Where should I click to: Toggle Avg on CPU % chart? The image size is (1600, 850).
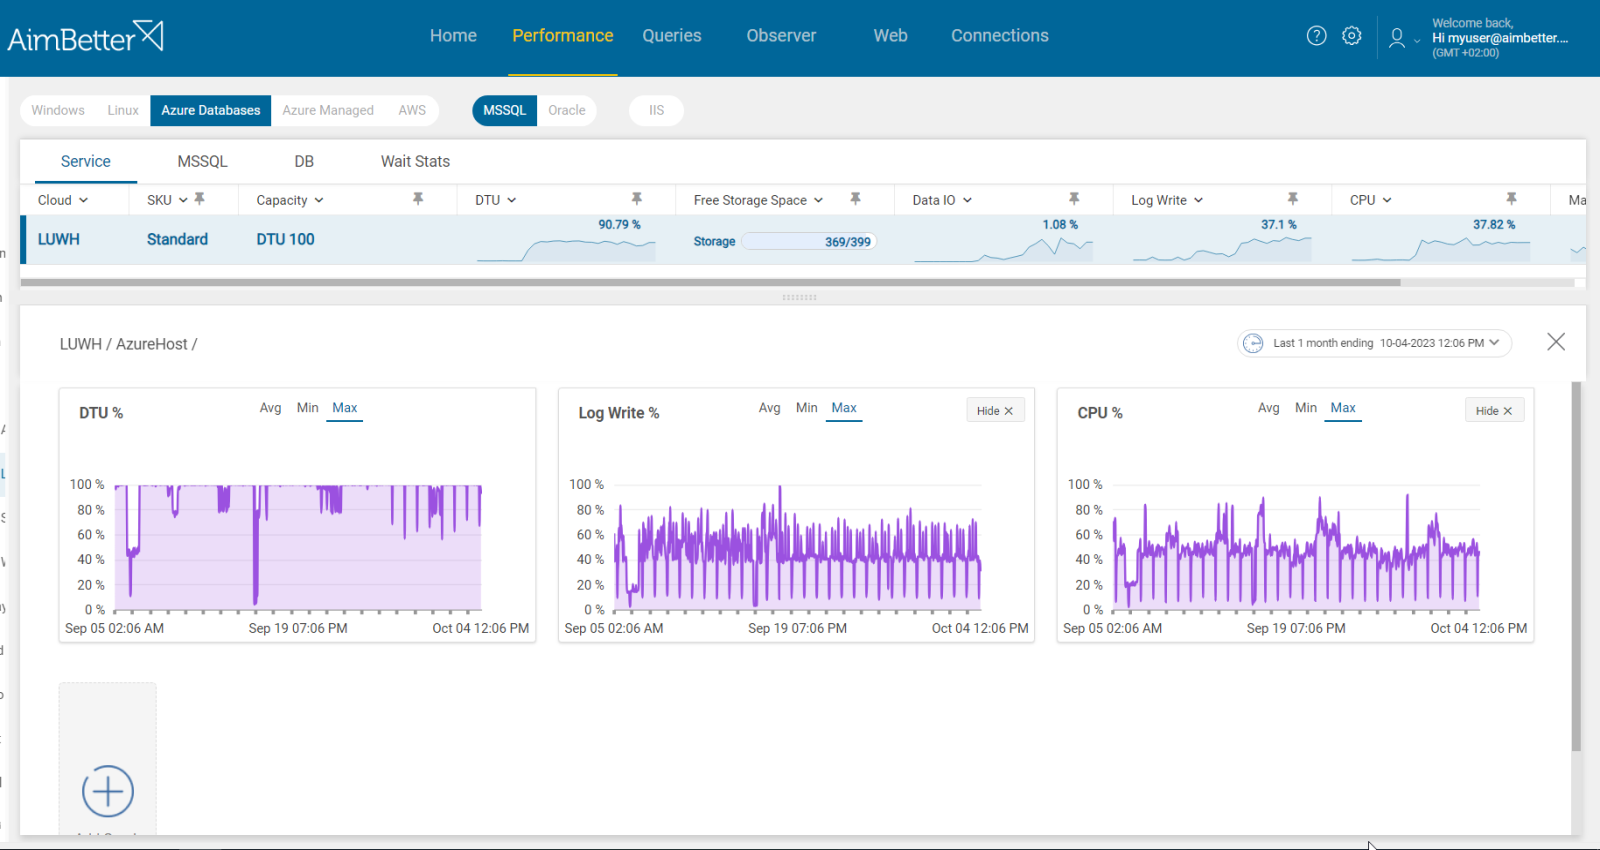[x=1268, y=408]
